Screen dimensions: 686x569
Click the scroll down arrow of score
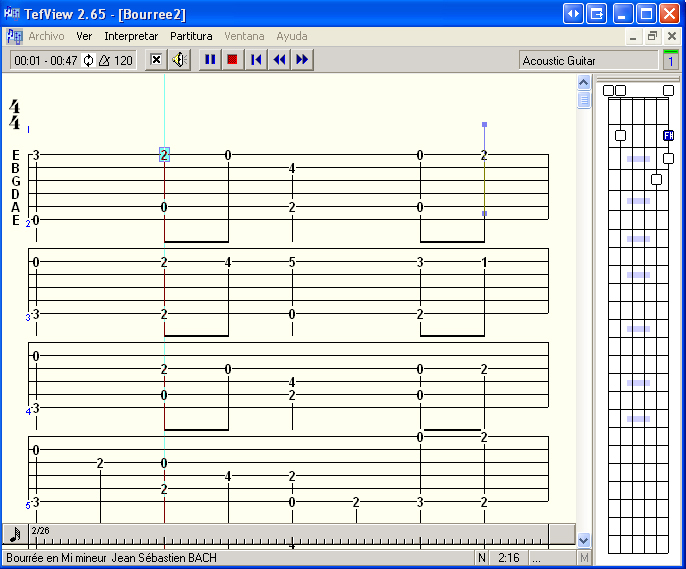point(584,541)
